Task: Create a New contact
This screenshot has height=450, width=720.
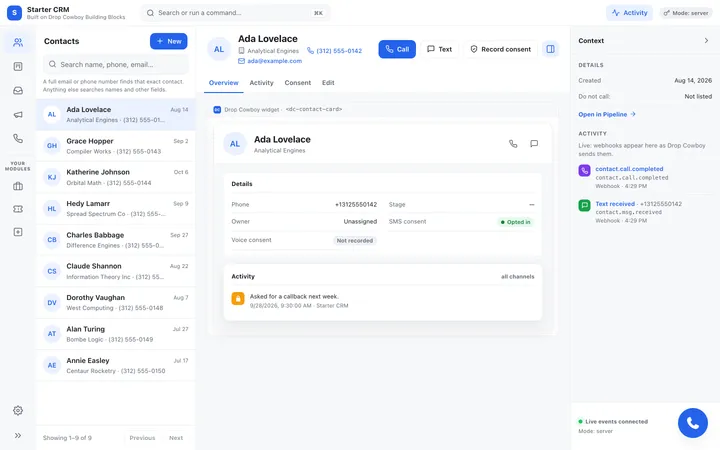Action: tap(169, 41)
